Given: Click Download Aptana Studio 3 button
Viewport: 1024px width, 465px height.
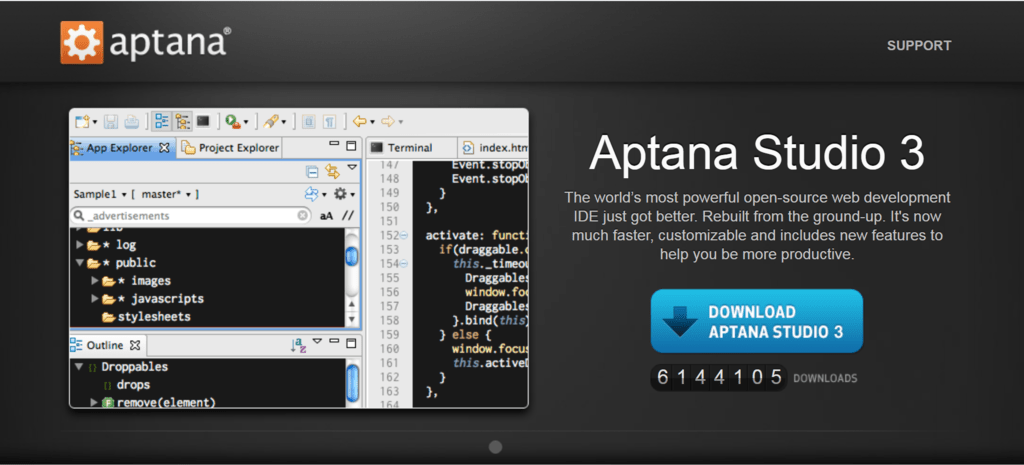Looking at the screenshot, I should (x=757, y=321).
